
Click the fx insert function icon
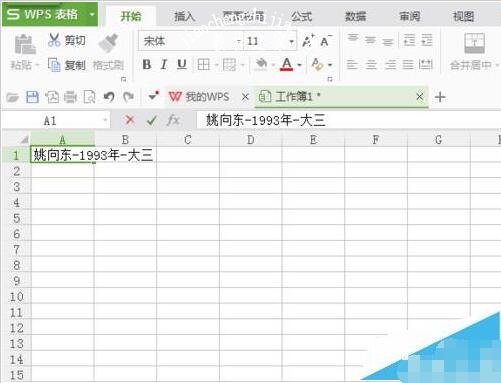coord(173,120)
